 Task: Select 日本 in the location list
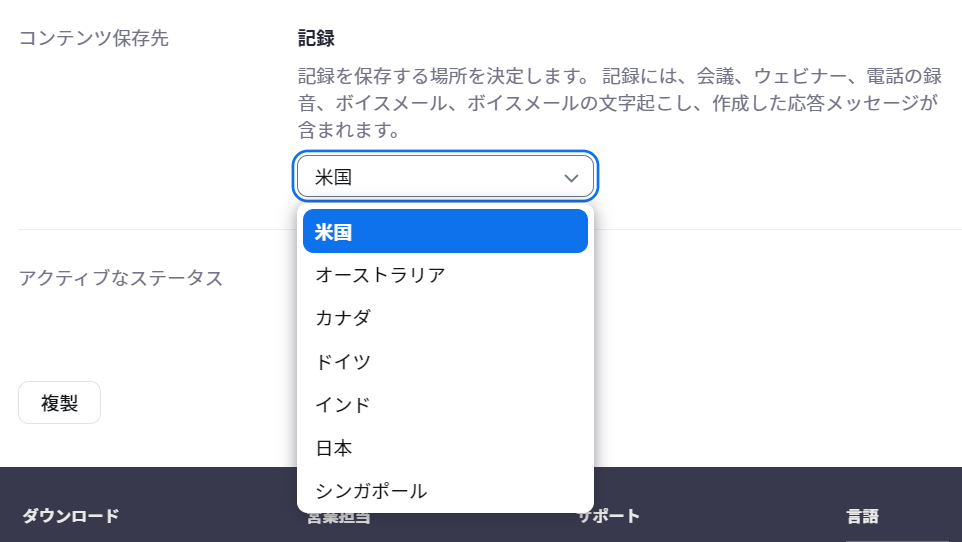(x=445, y=448)
